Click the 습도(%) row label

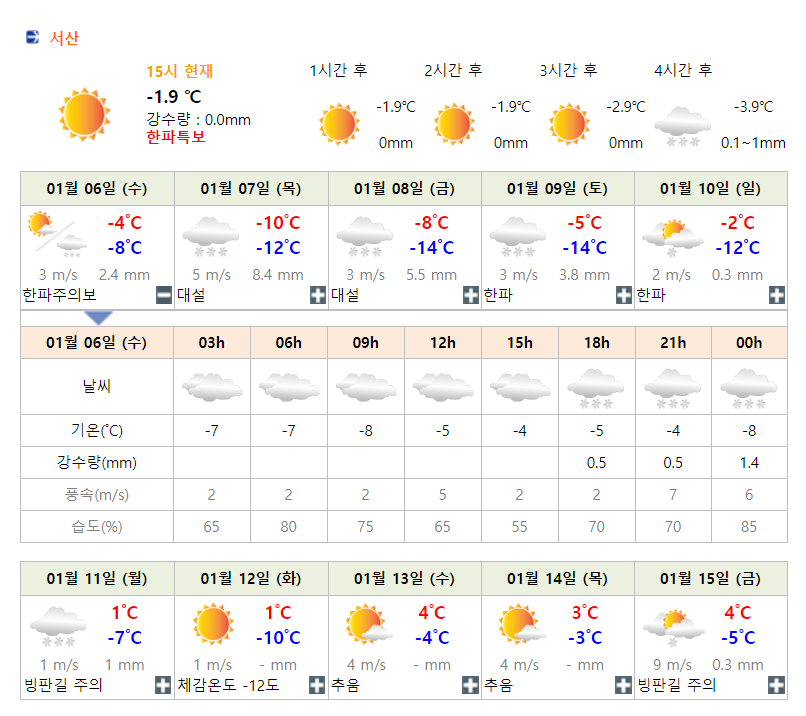[x=97, y=527]
